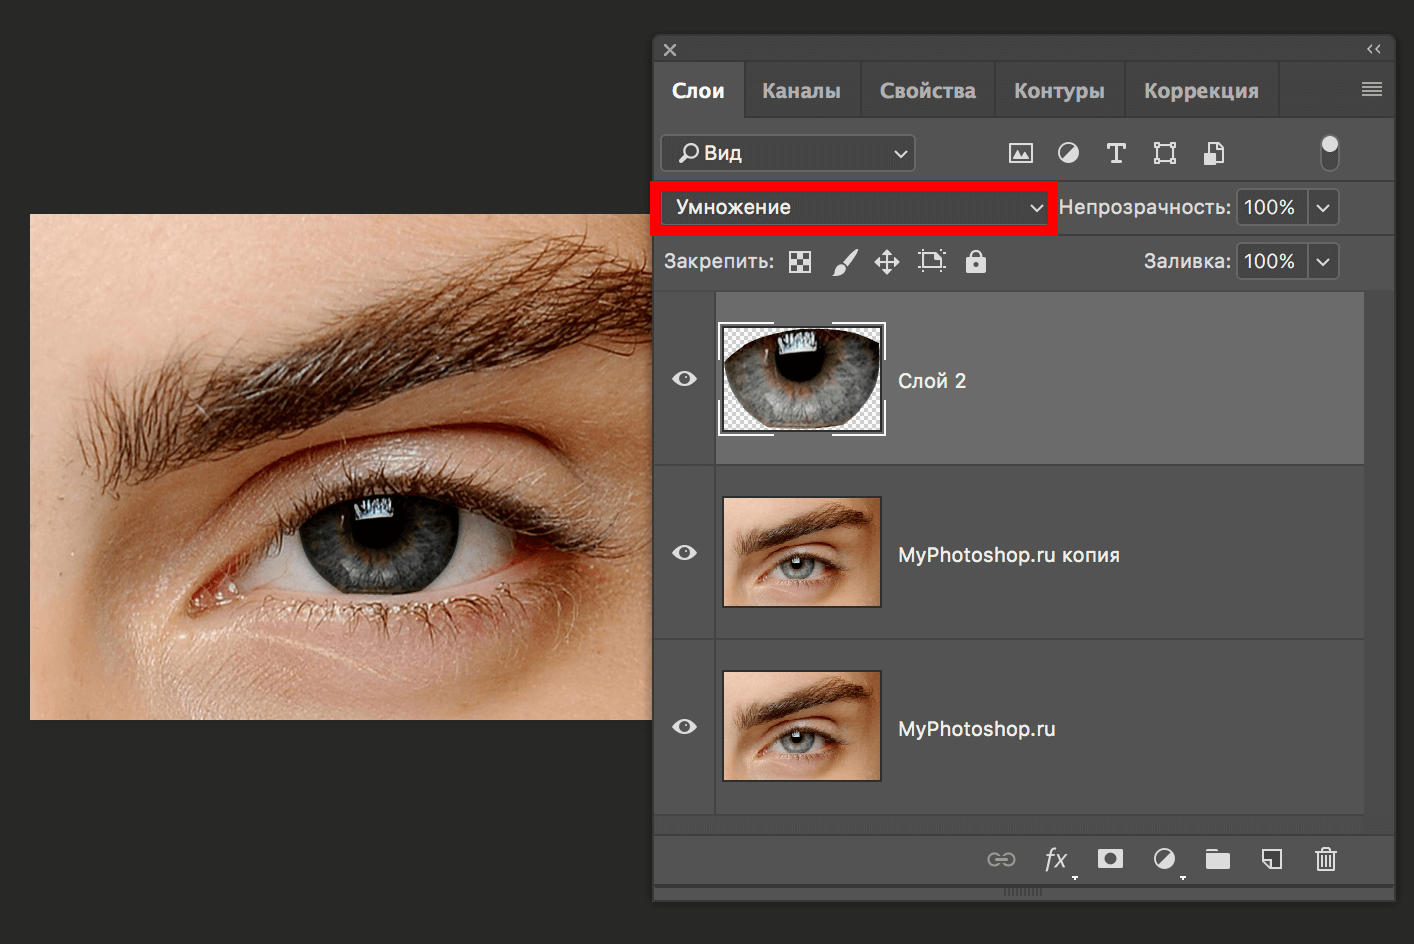Delete layer using the trash icon
The image size is (1414, 944).
[x=1326, y=859]
